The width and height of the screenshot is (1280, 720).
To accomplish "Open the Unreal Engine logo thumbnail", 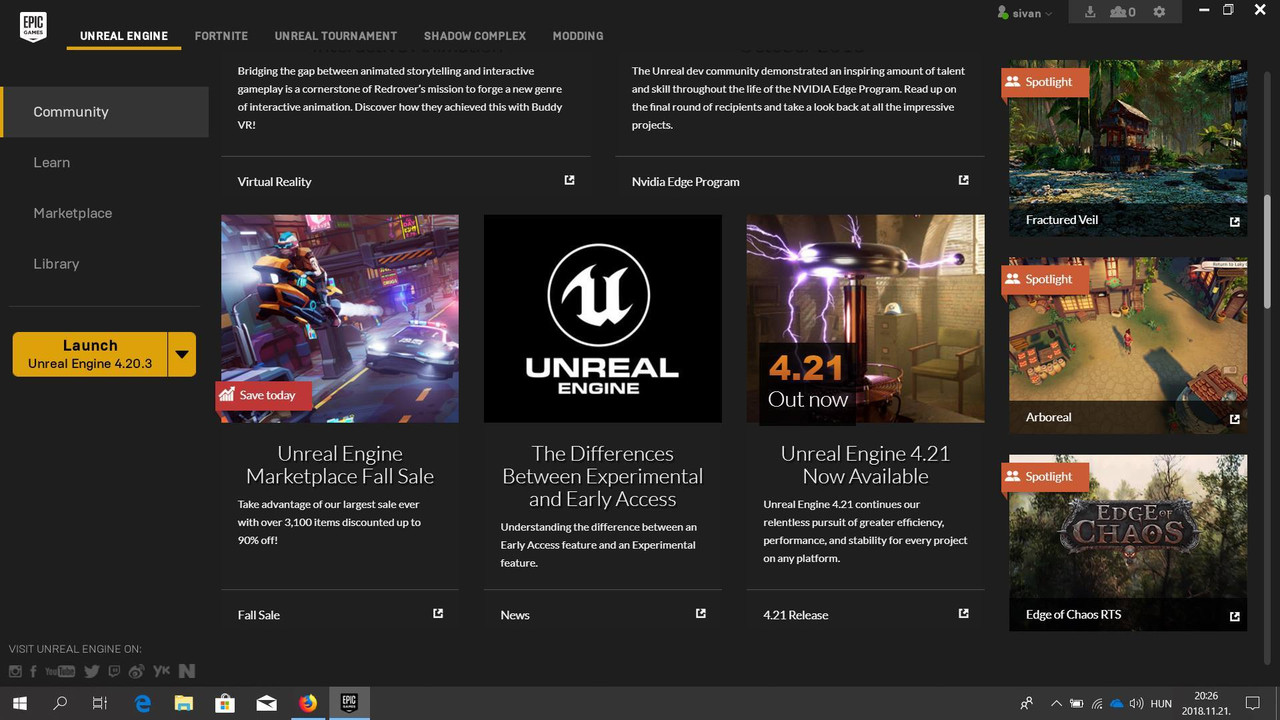I will (x=603, y=318).
